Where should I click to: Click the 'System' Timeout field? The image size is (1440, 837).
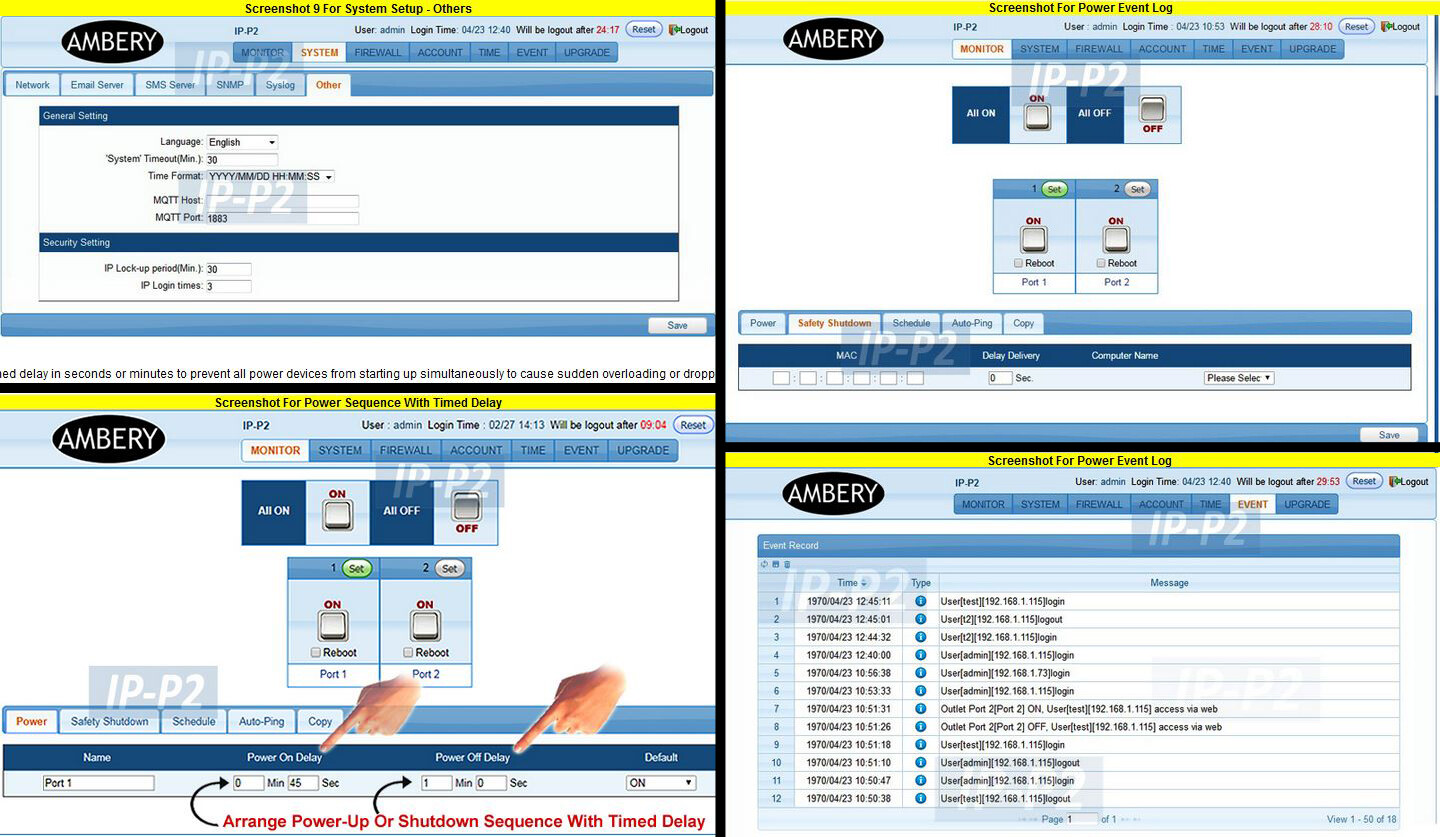(242, 160)
